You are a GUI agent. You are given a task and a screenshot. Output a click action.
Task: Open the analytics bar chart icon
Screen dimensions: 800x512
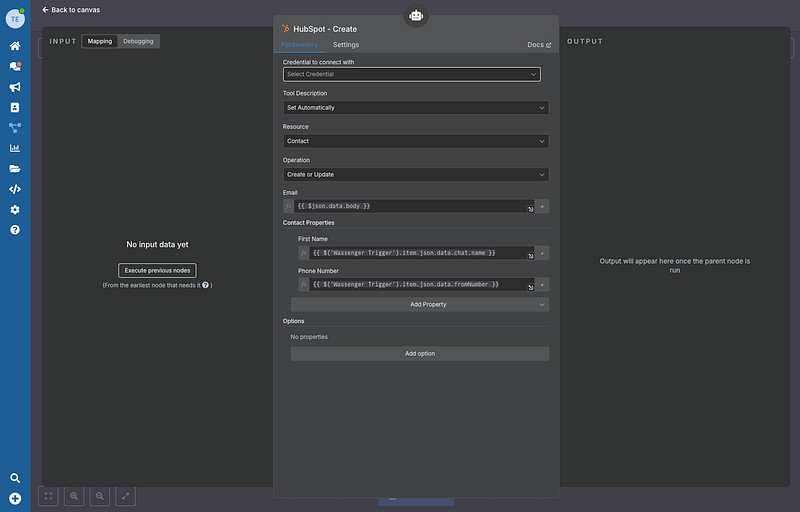(15, 148)
